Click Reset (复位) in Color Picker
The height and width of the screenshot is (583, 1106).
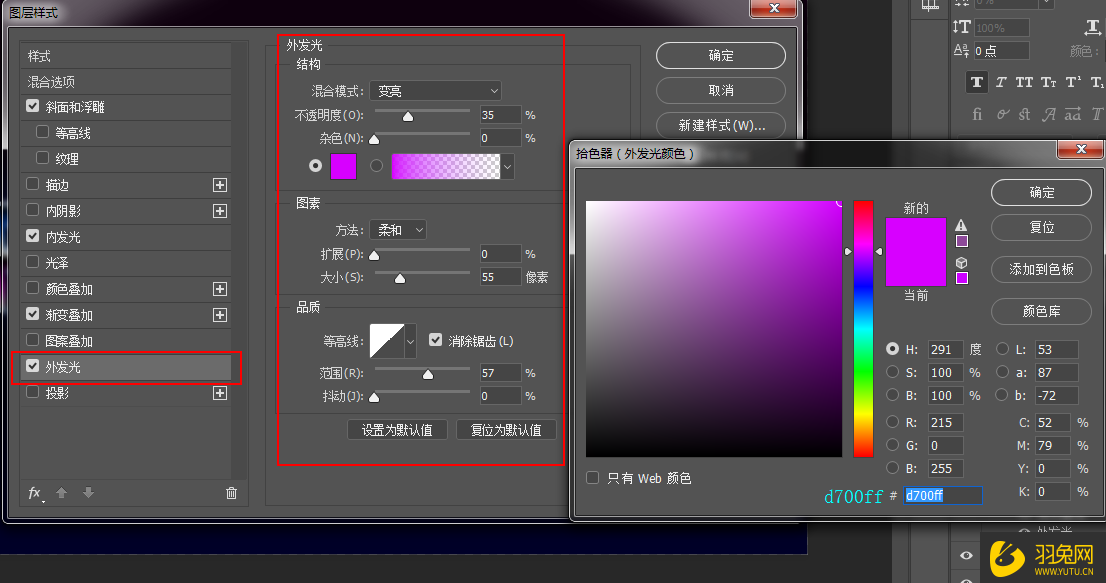click(x=1042, y=228)
